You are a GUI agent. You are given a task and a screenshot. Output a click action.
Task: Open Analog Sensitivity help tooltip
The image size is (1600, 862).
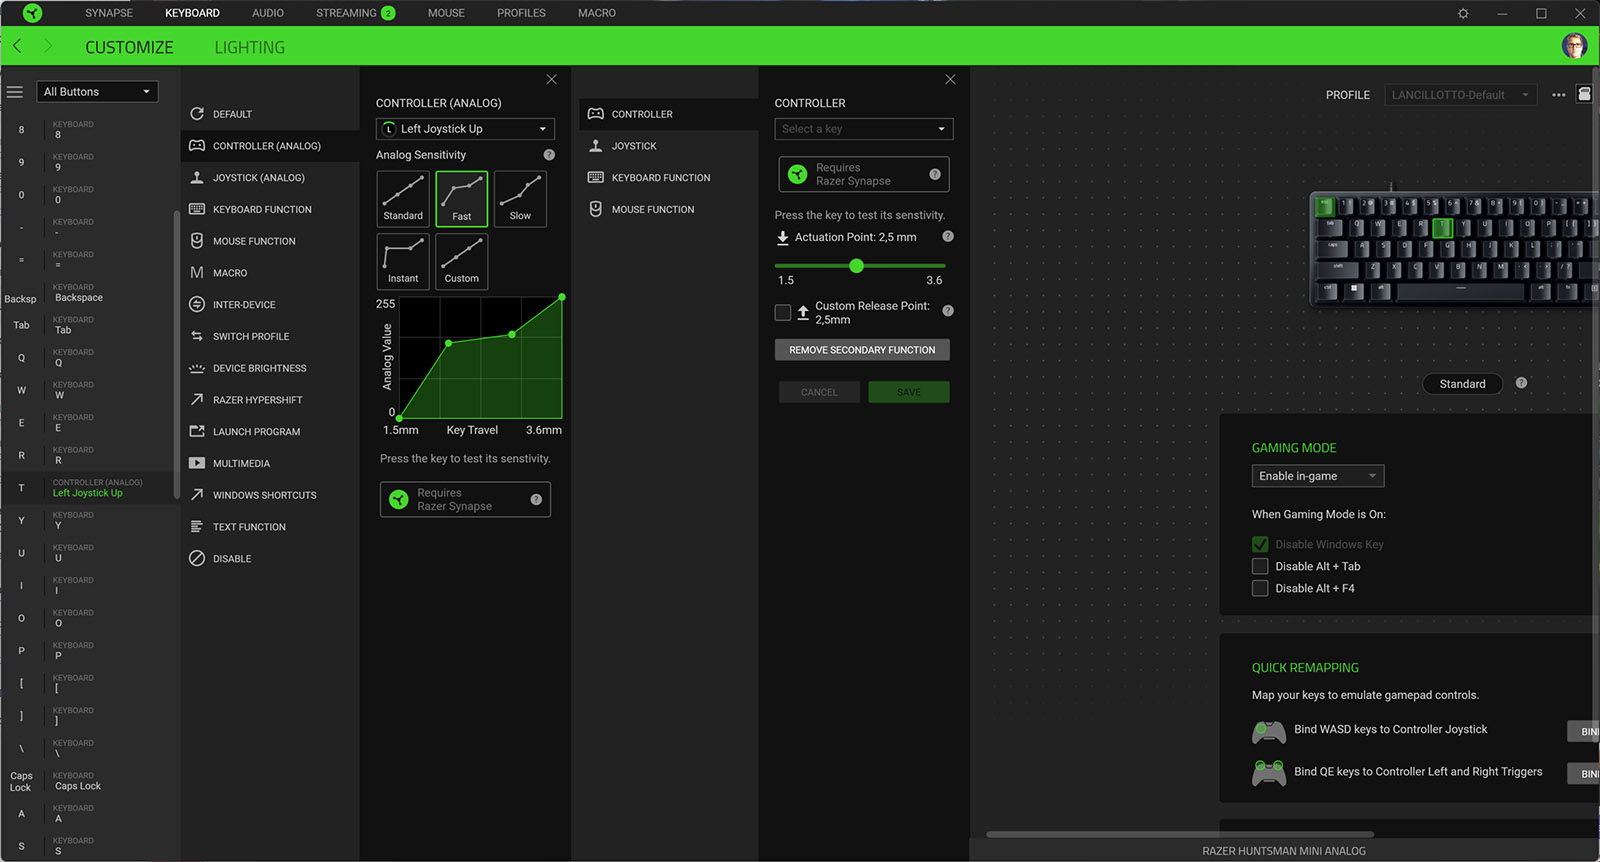(549, 155)
